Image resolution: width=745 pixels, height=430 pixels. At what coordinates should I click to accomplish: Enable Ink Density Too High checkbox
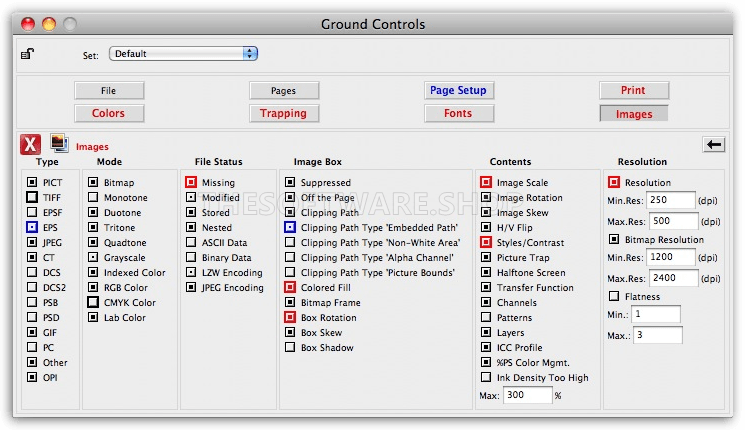click(x=486, y=377)
